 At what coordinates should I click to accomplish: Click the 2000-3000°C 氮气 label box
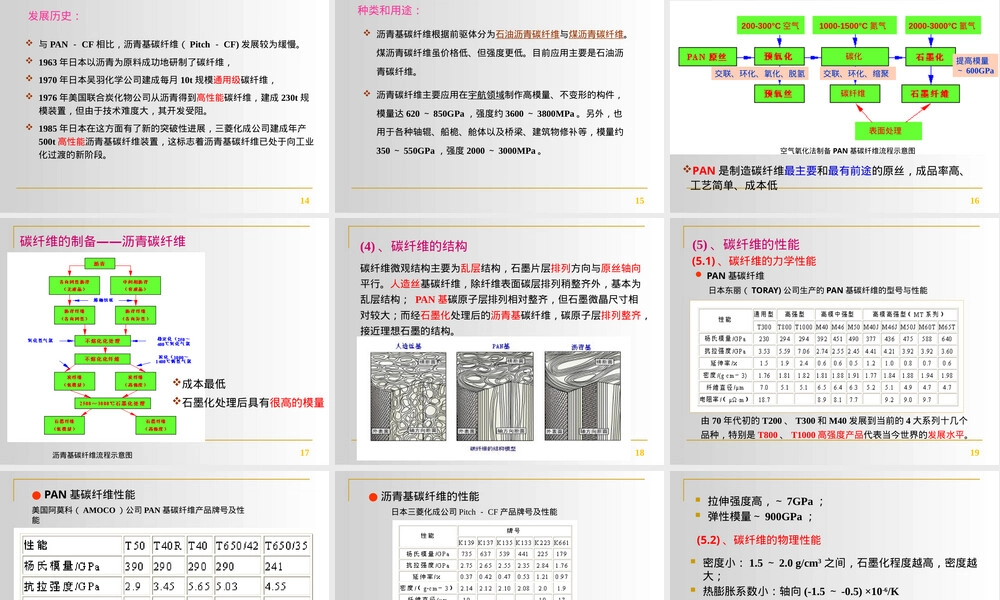pyautogui.click(x=941, y=26)
